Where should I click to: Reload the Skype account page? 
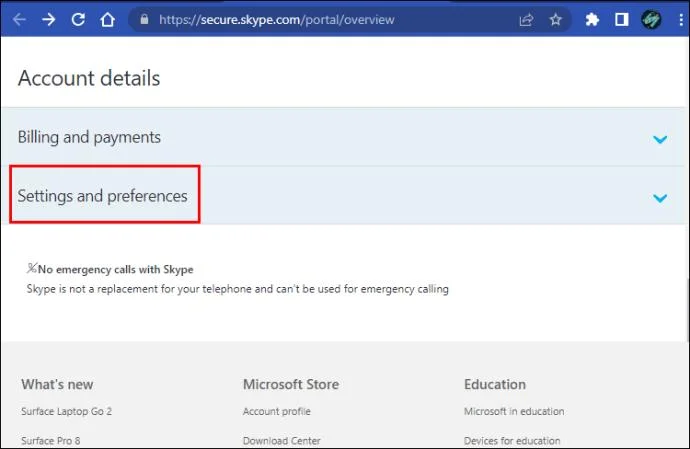coord(78,19)
